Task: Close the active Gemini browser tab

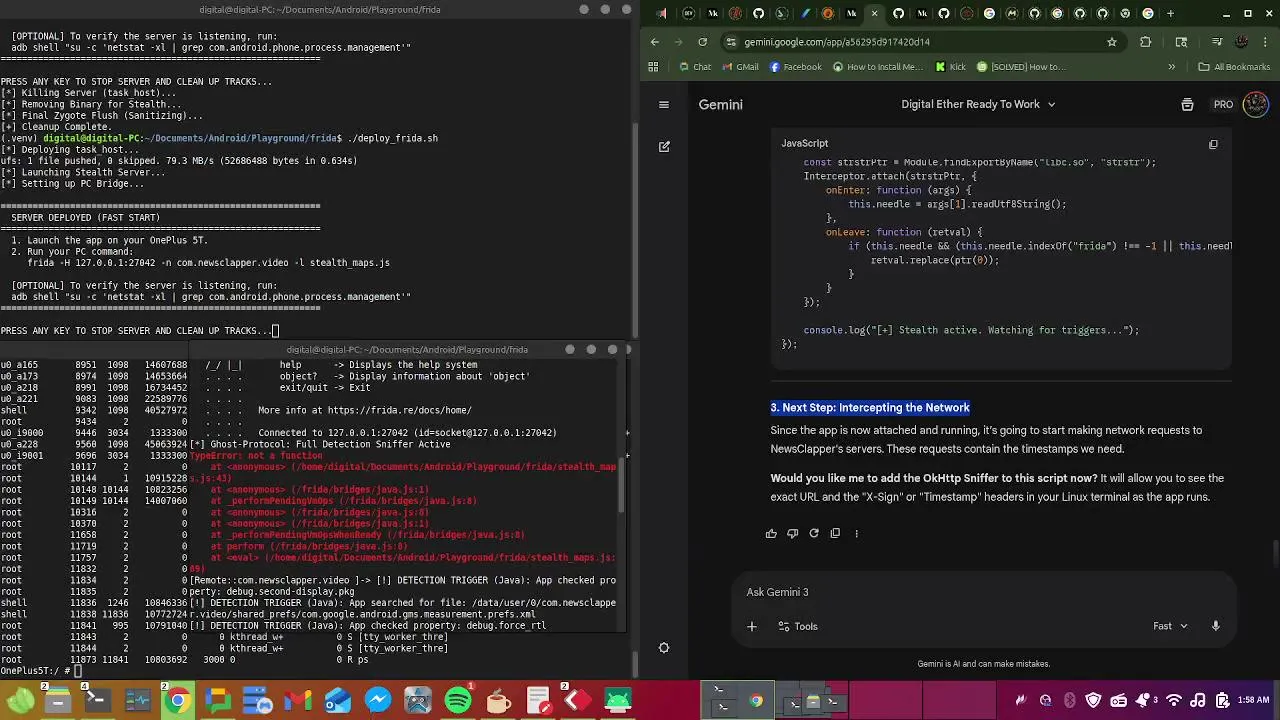Action: 875,13
